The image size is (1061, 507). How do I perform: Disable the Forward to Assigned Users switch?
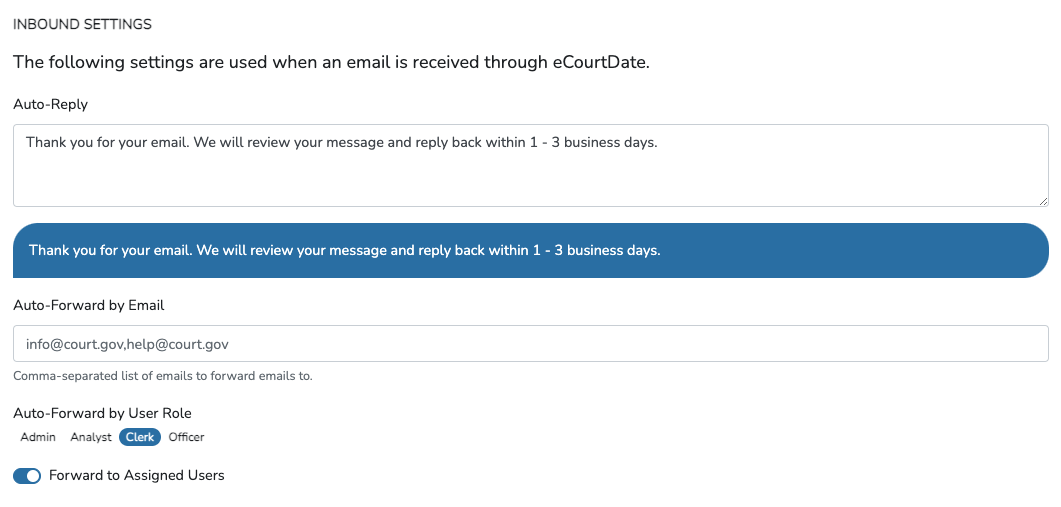point(27,476)
